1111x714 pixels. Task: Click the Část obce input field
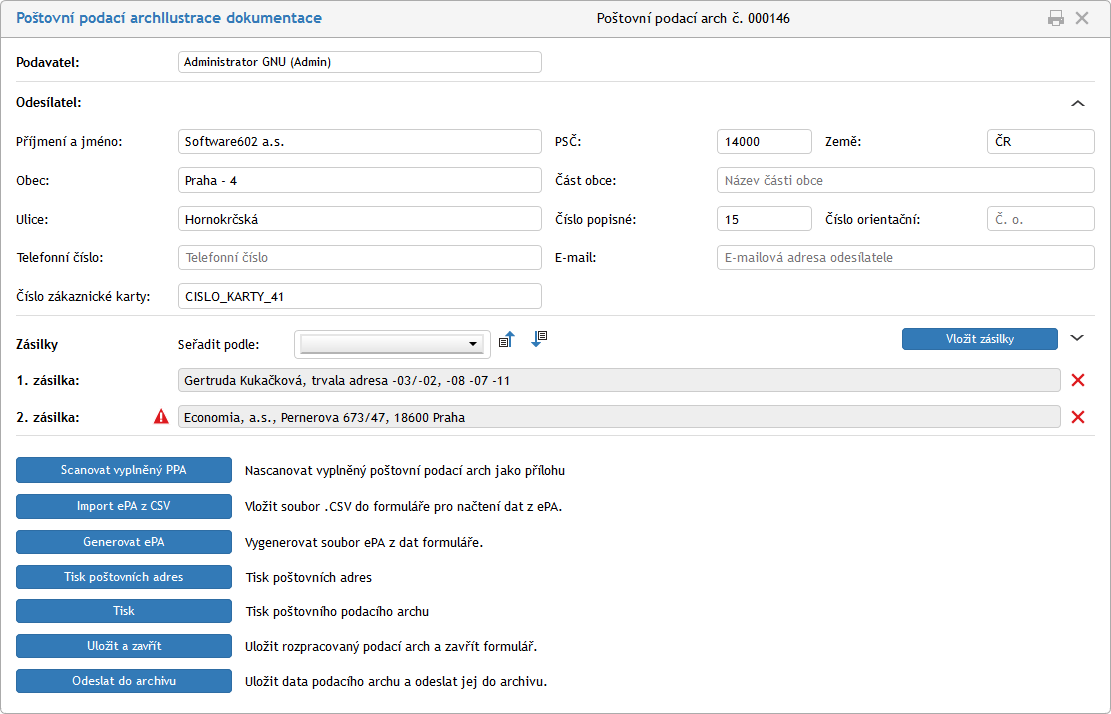pos(906,180)
